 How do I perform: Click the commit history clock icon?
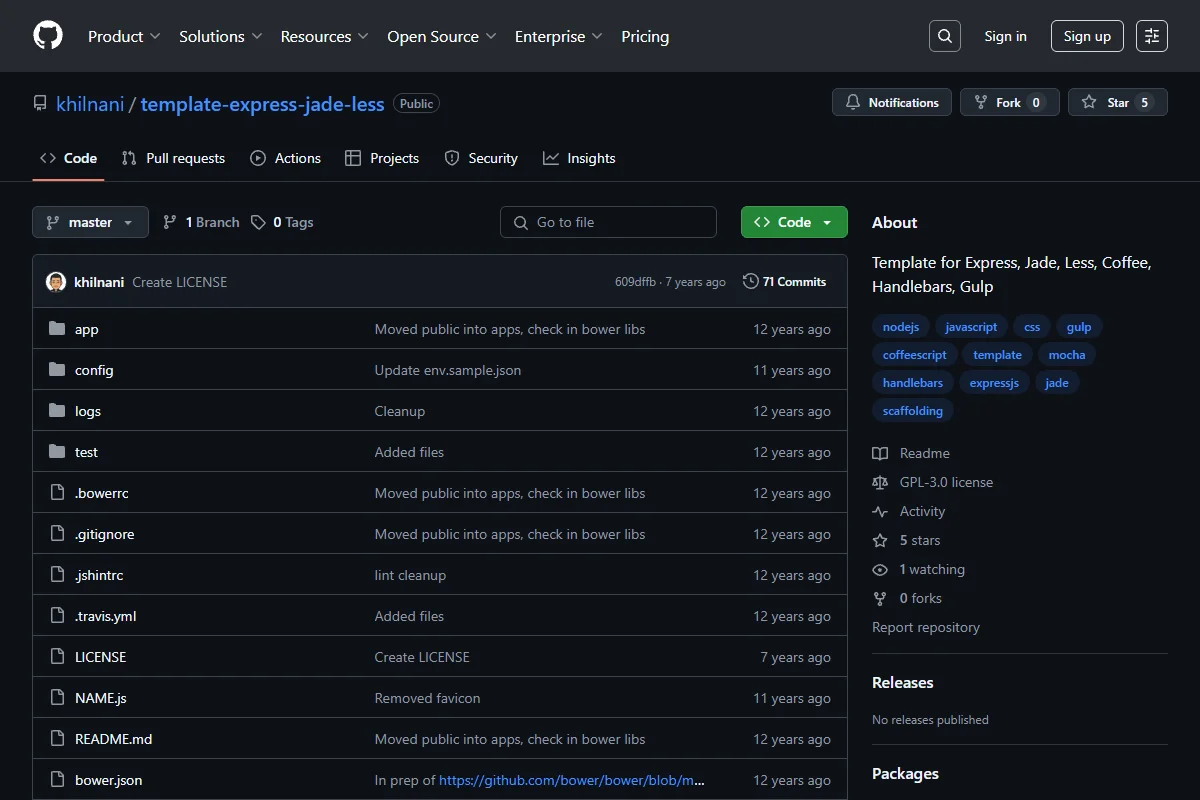point(750,282)
